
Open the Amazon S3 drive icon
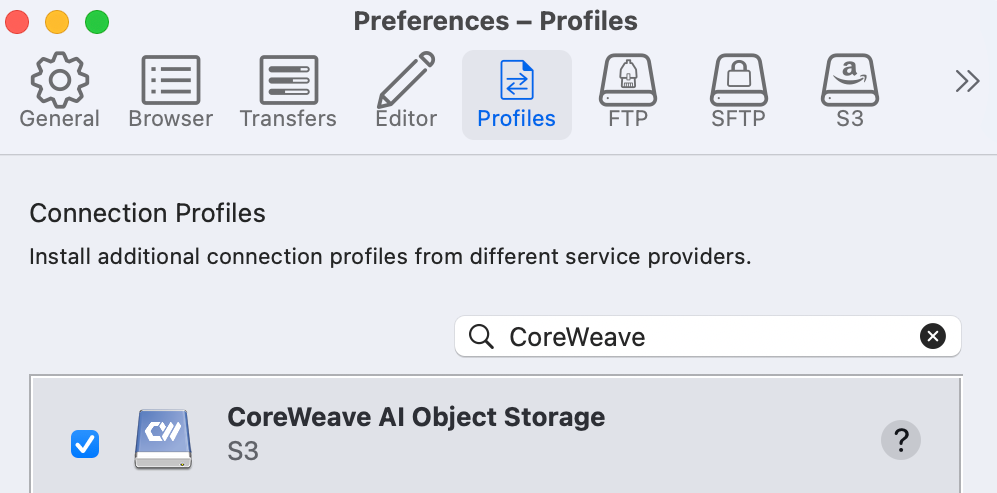point(849,80)
